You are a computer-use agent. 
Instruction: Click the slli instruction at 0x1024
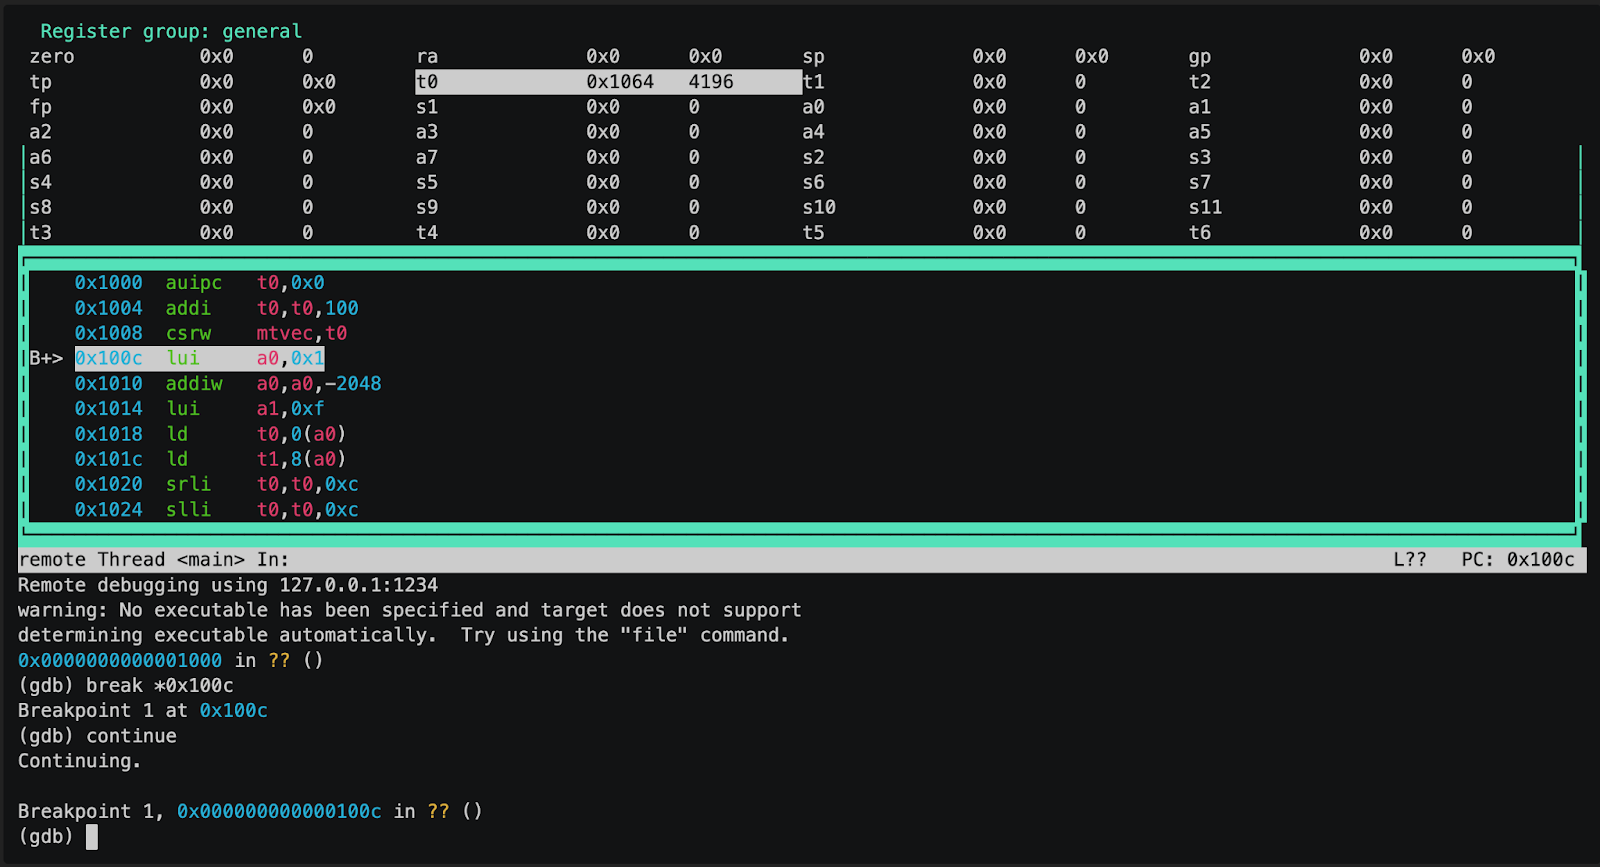[x=216, y=510]
